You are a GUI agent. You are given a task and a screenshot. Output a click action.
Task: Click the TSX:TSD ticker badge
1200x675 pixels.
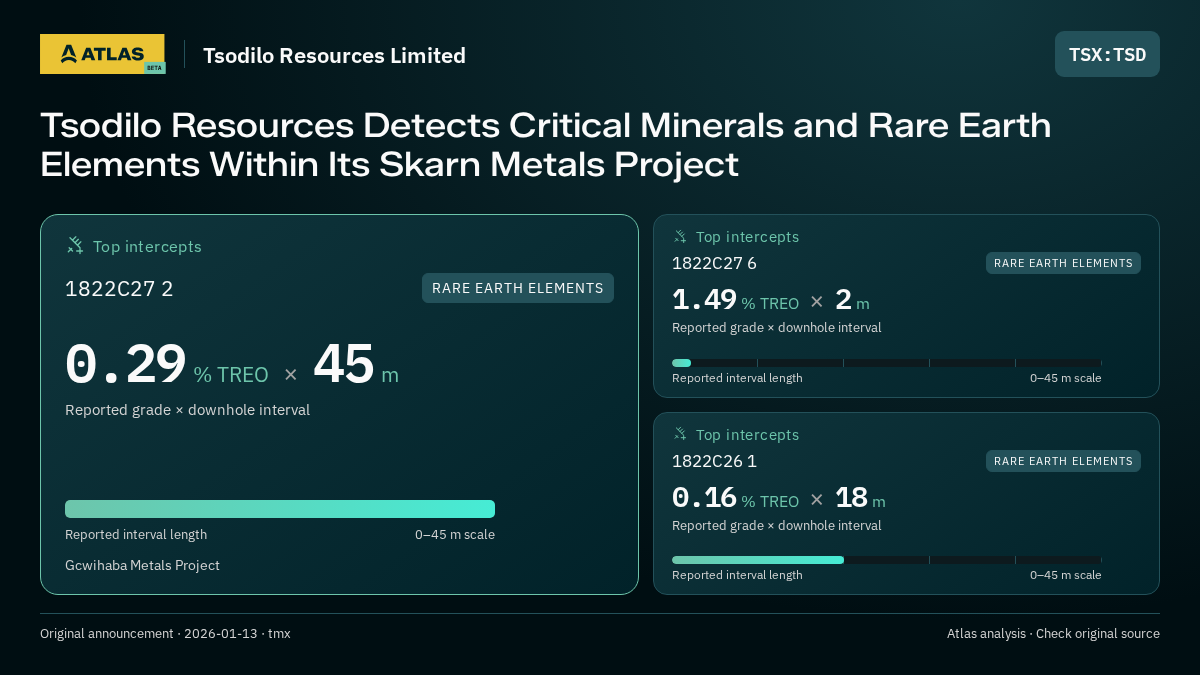coord(1107,54)
